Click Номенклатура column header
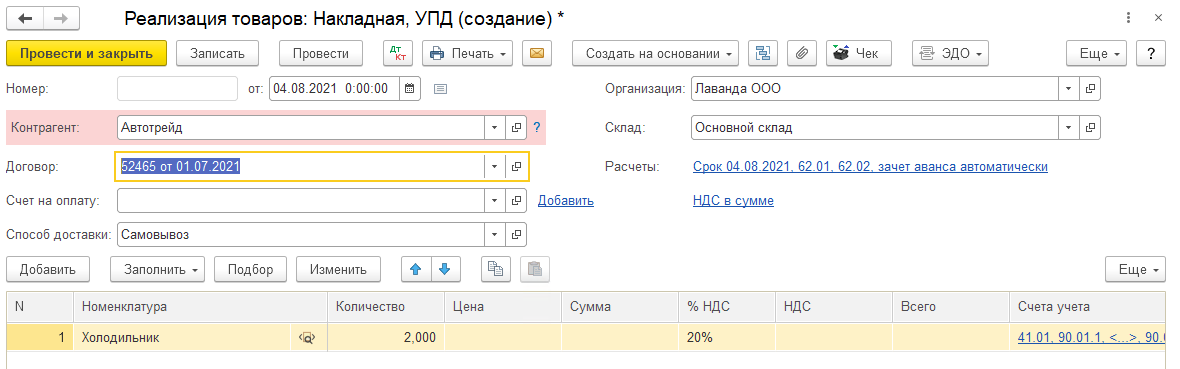This screenshot has height=369, width=1180. [200, 306]
